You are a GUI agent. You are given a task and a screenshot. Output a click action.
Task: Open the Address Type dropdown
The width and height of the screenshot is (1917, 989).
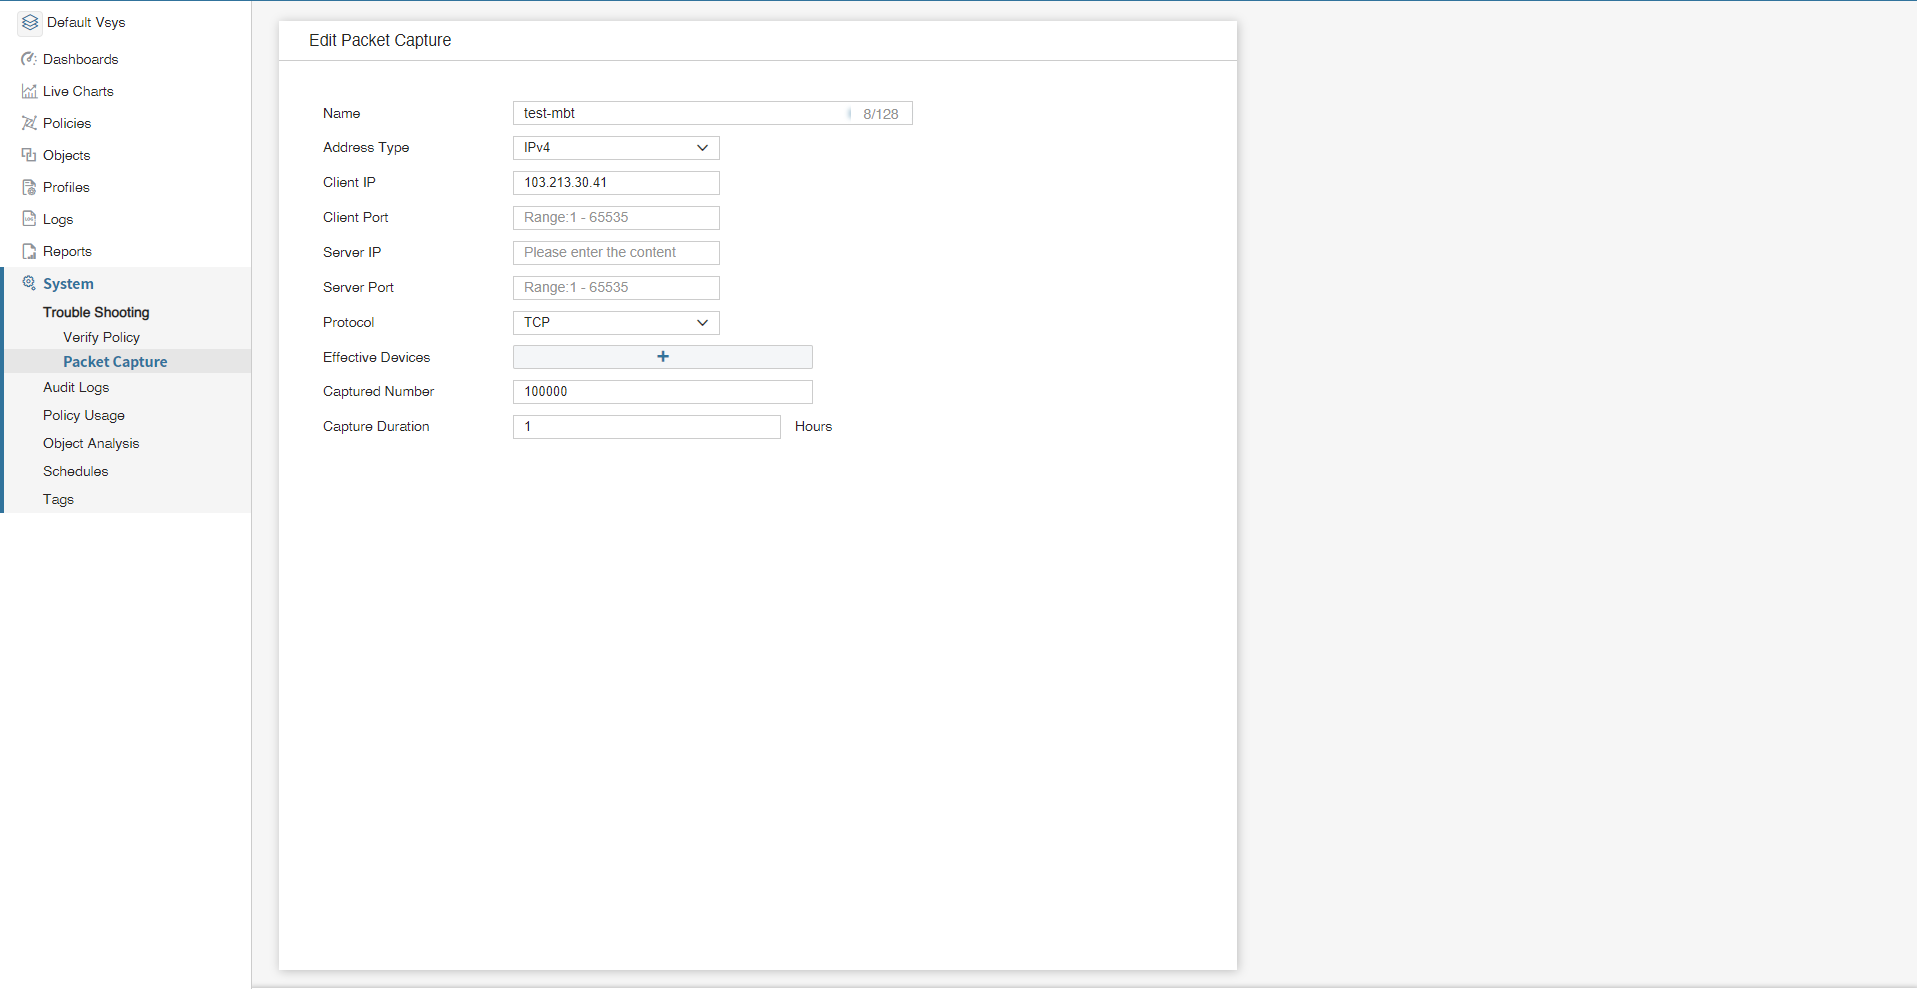click(x=615, y=148)
